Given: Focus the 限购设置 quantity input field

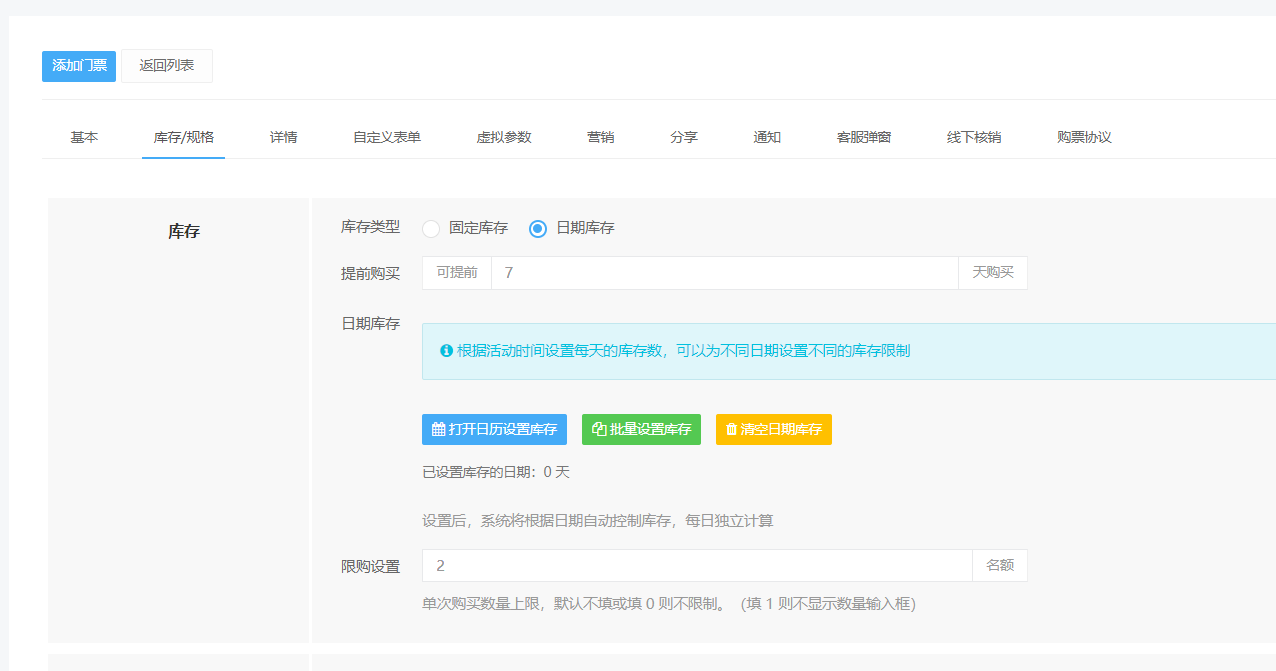Looking at the screenshot, I should tap(697, 565).
